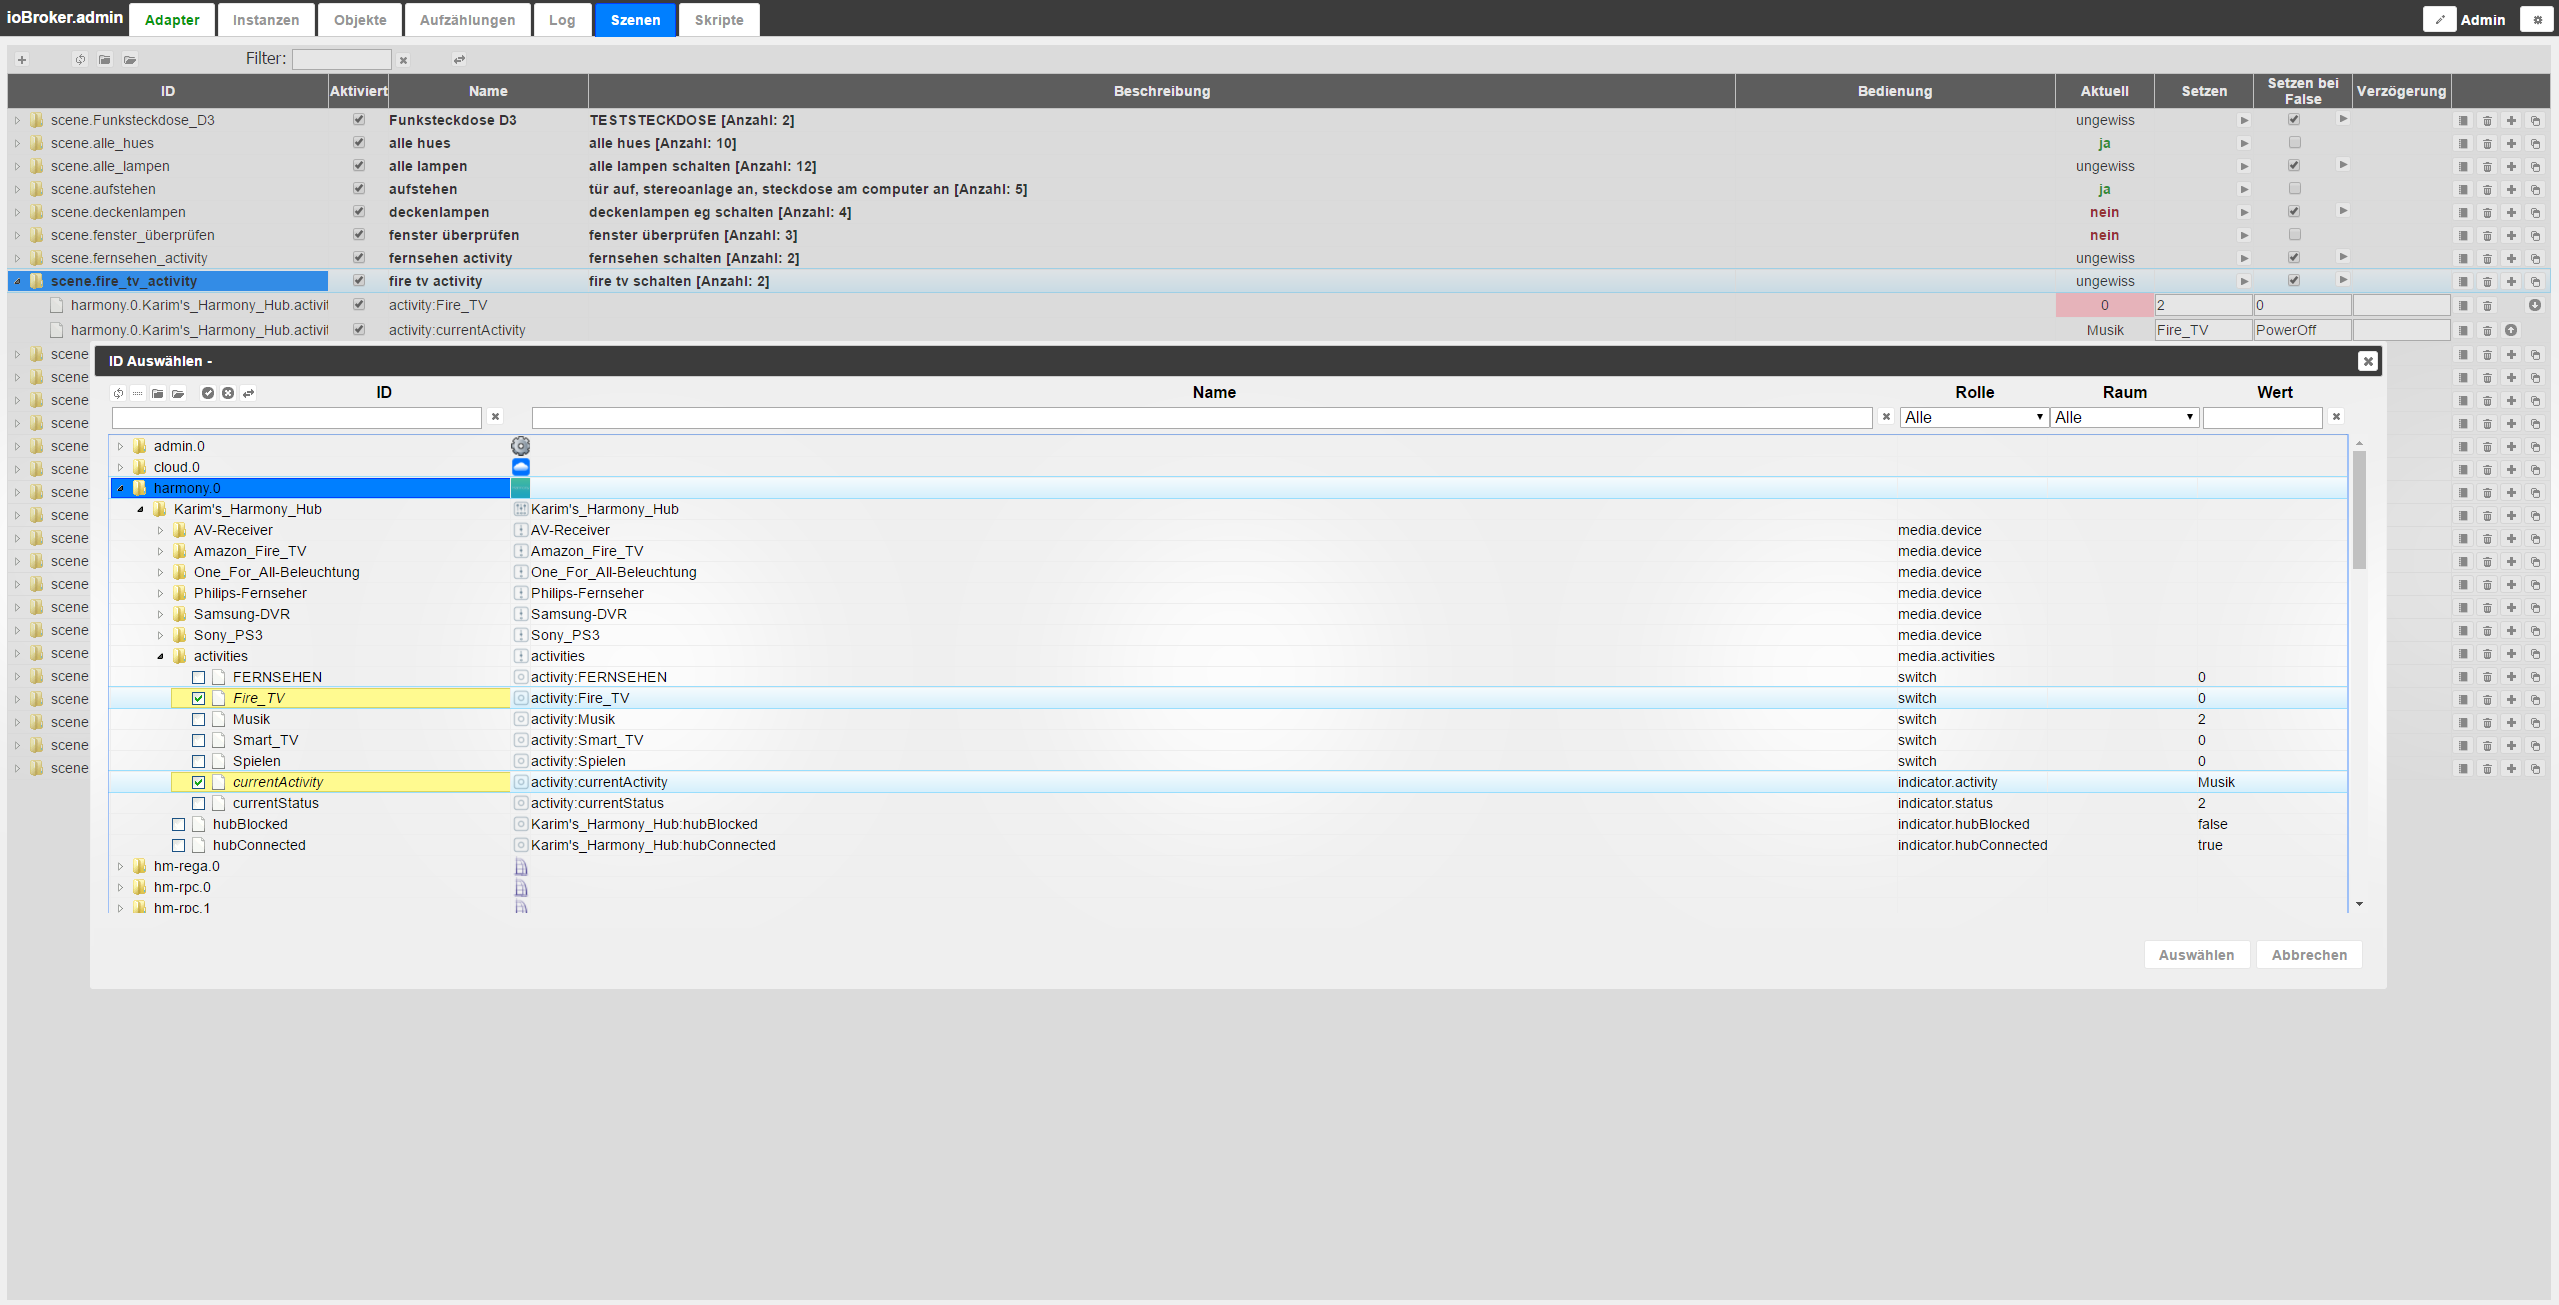Collapse the activities tree folder
This screenshot has height=1305, width=2559.
pyautogui.click(x=160, y=657)
